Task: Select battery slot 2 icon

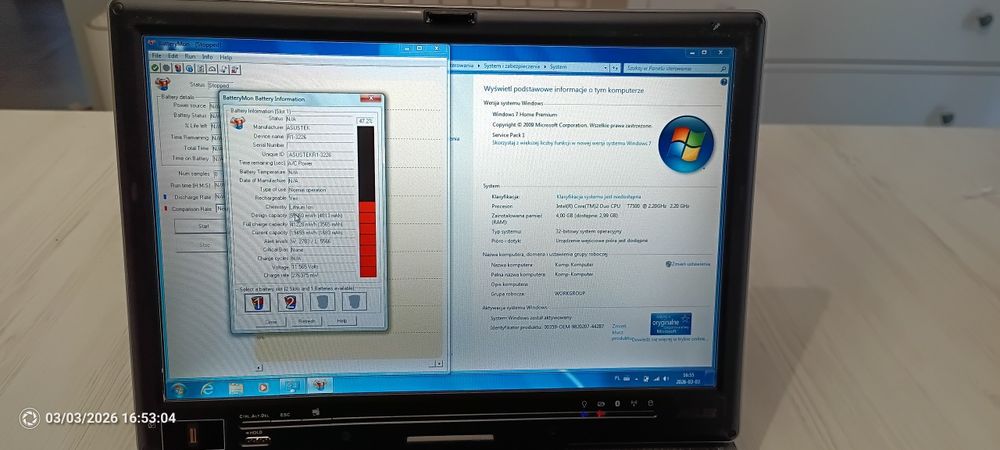Action: (290, 301)
